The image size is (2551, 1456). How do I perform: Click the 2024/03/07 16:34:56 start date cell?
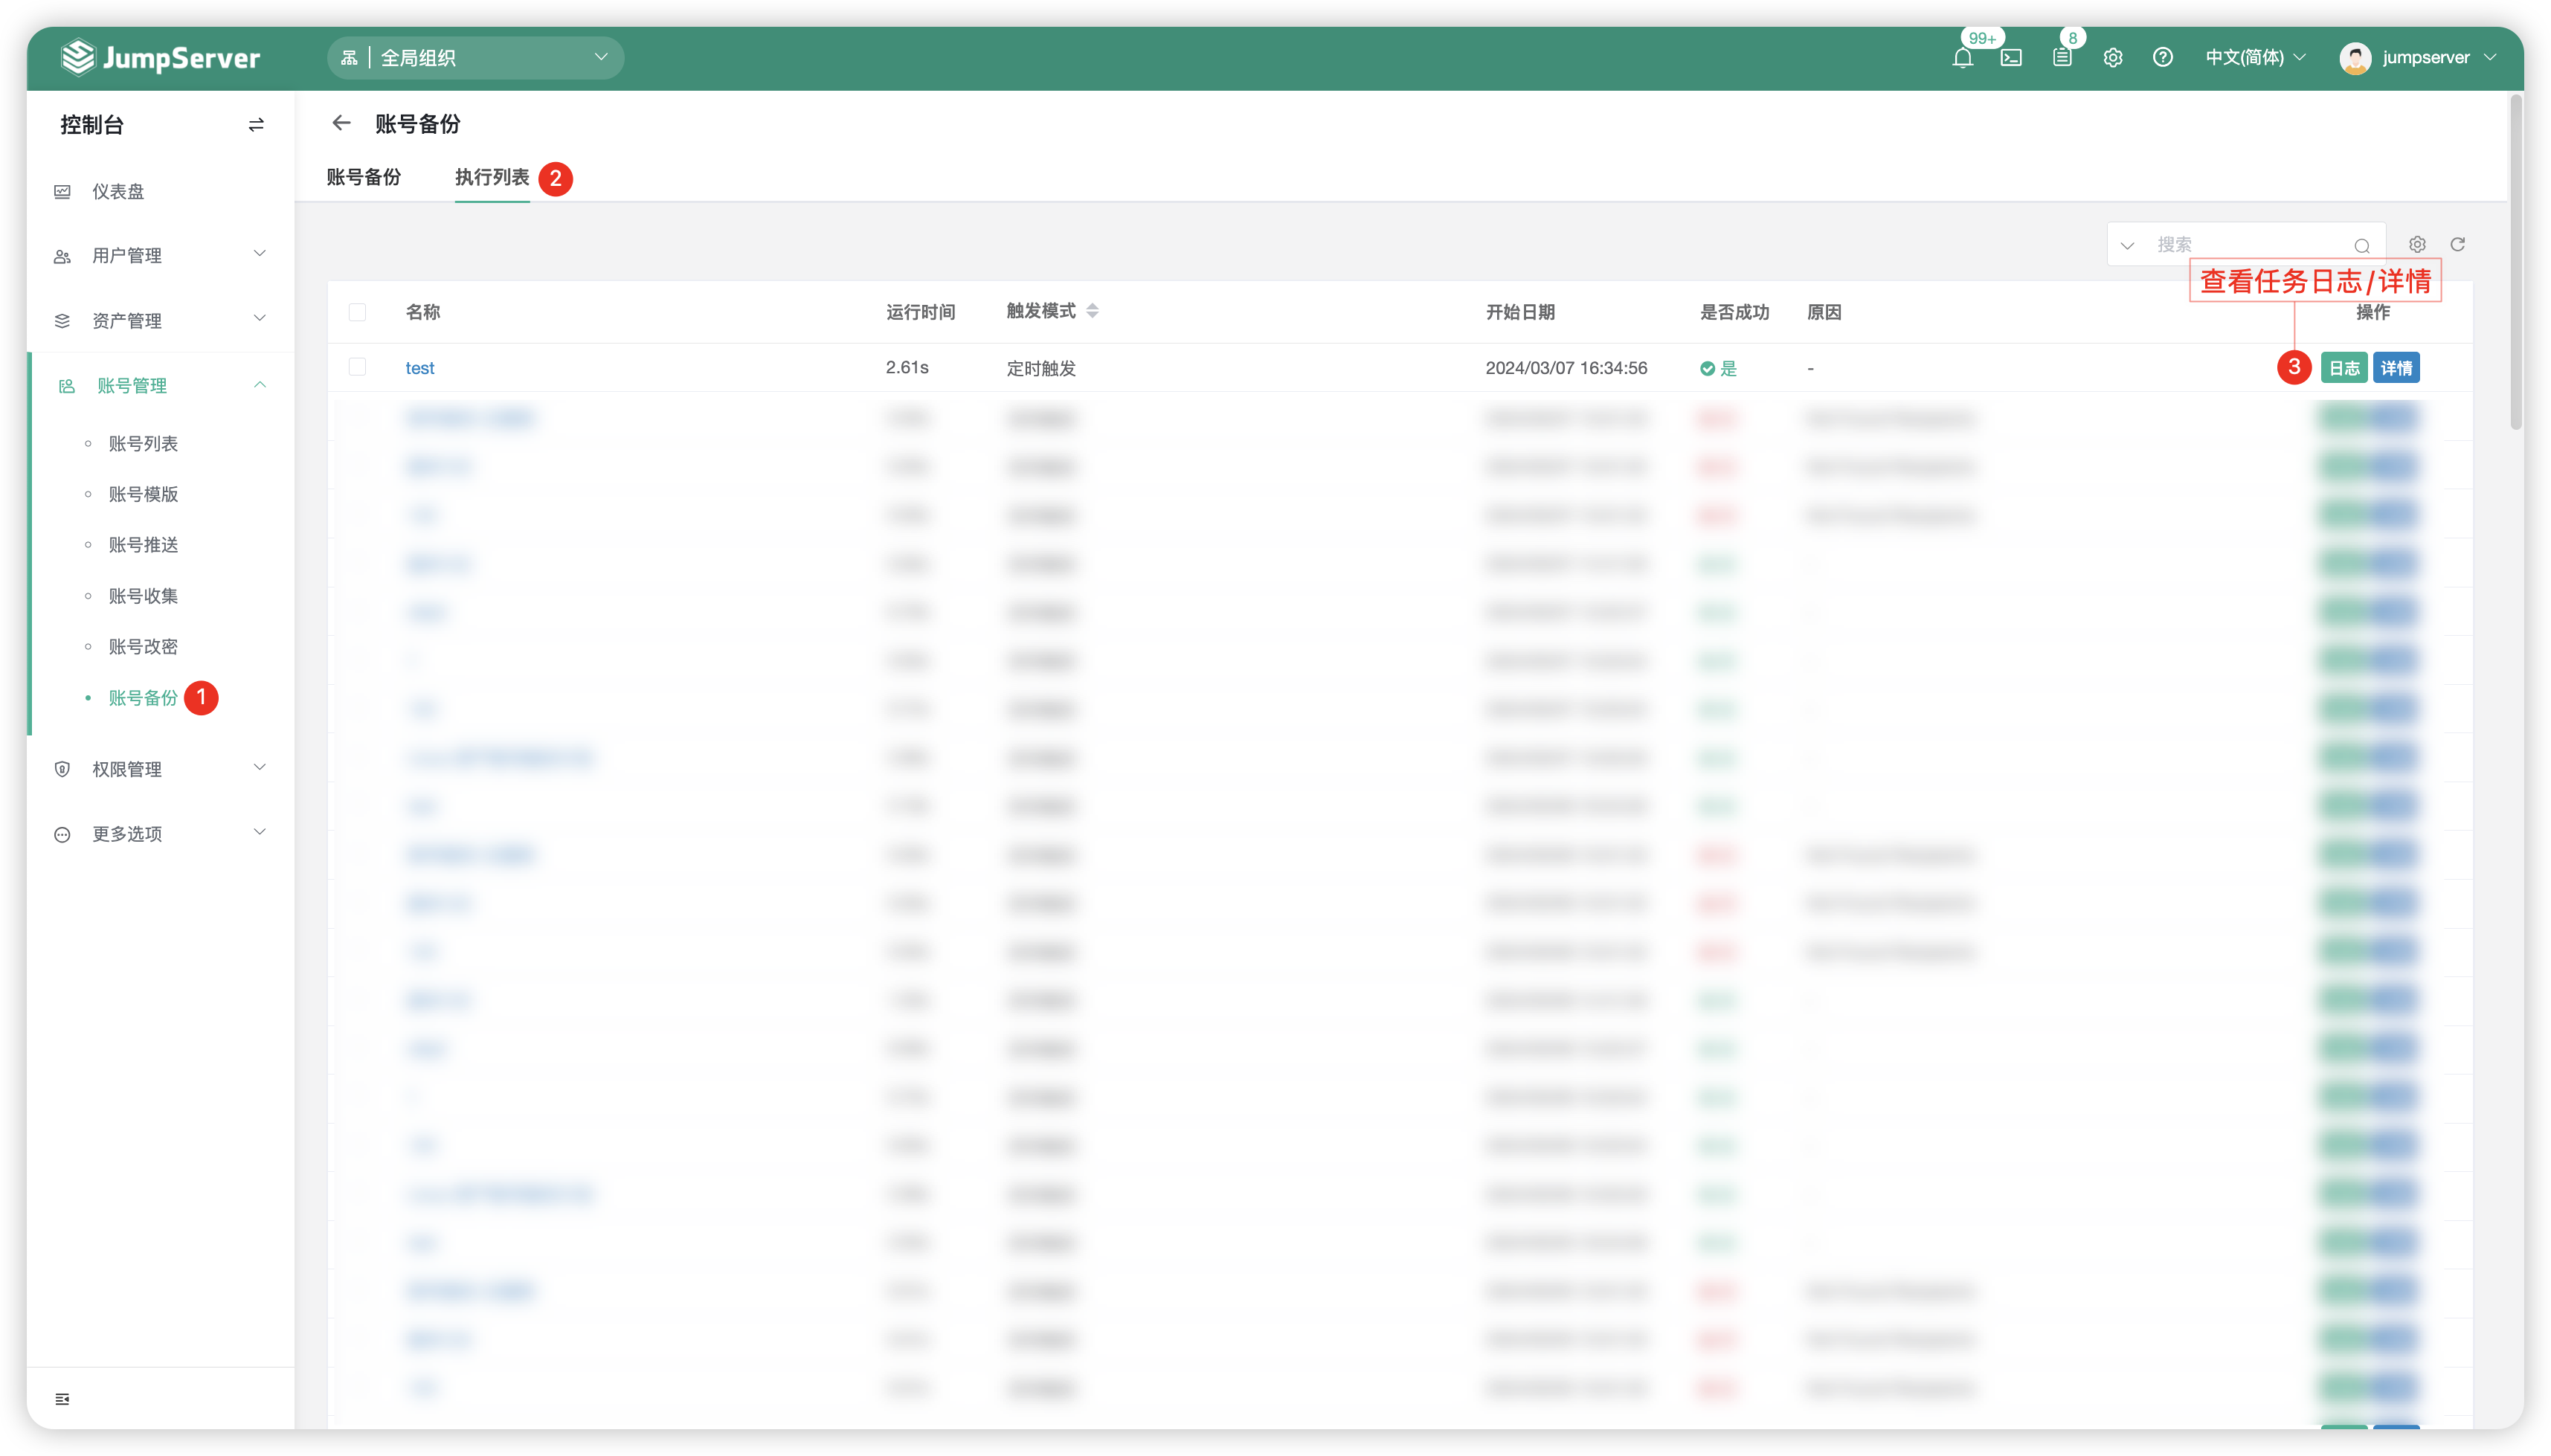[x=1566, y=368]
